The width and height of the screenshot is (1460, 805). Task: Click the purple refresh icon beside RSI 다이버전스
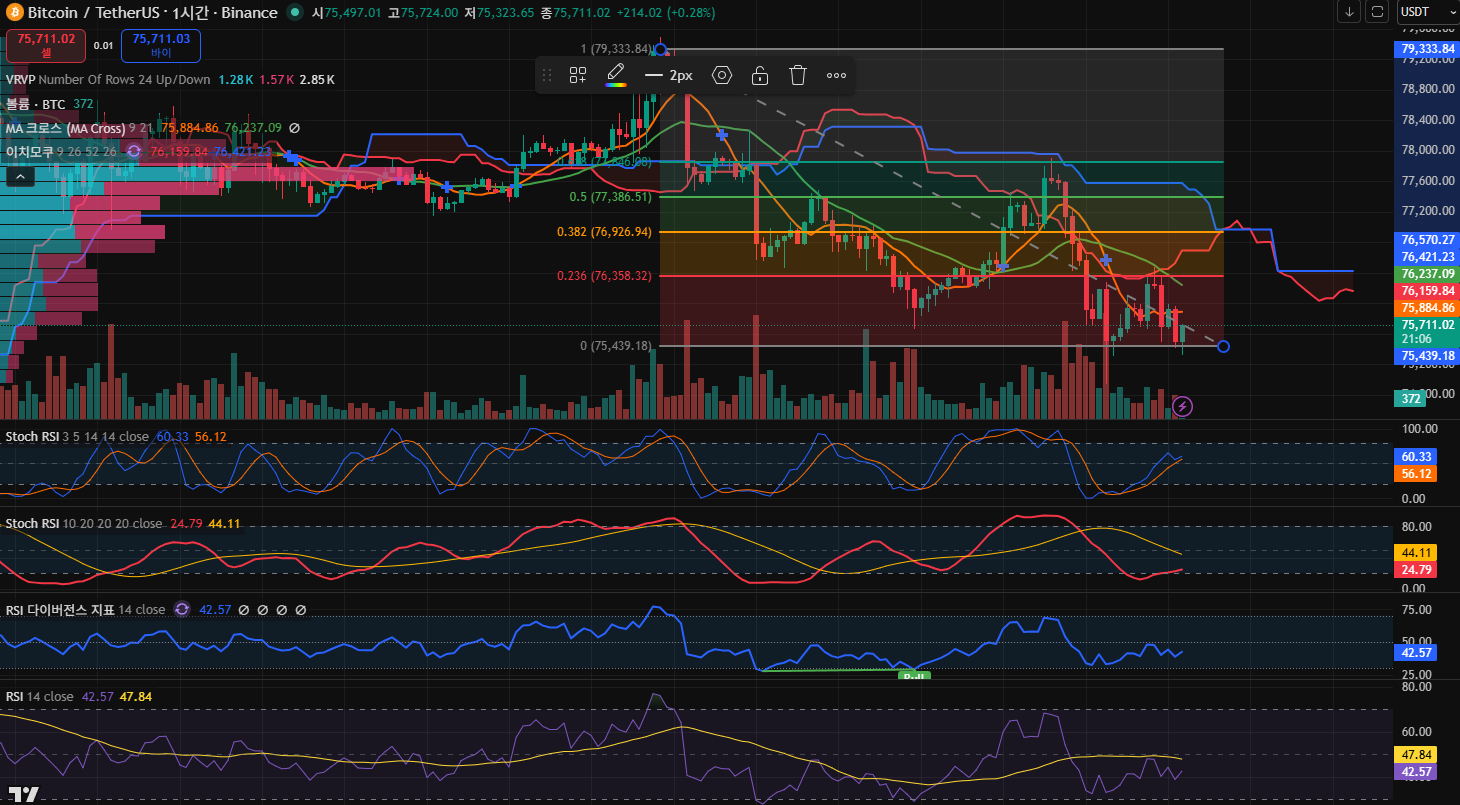(182, 609)
